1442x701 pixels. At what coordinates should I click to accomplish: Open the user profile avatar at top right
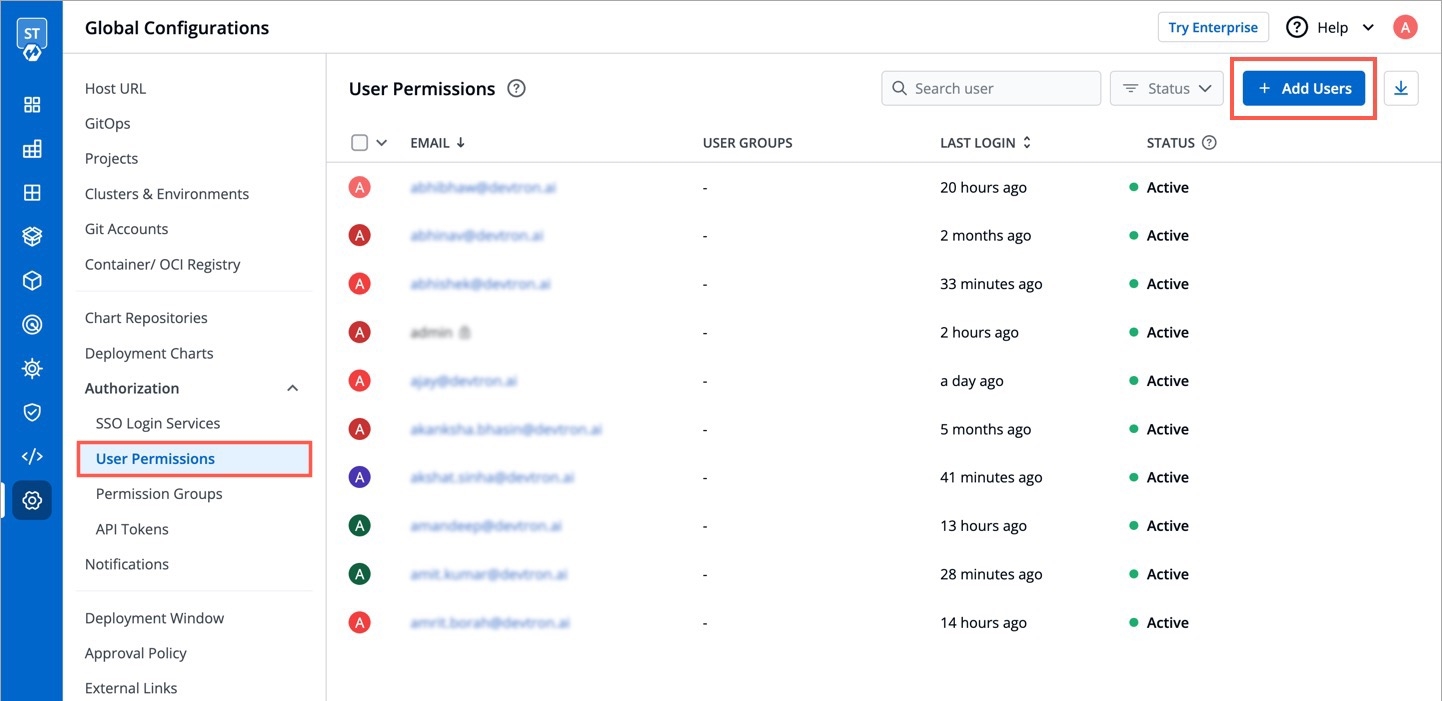1405,28
